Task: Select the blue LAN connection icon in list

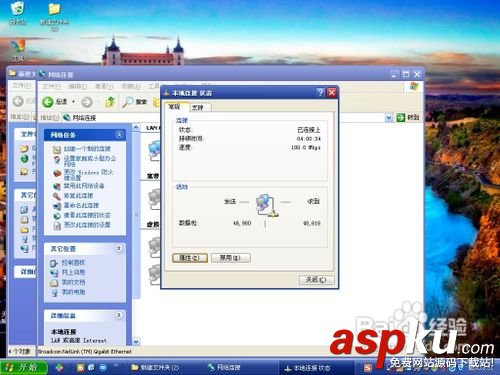Action: point(154,150)
